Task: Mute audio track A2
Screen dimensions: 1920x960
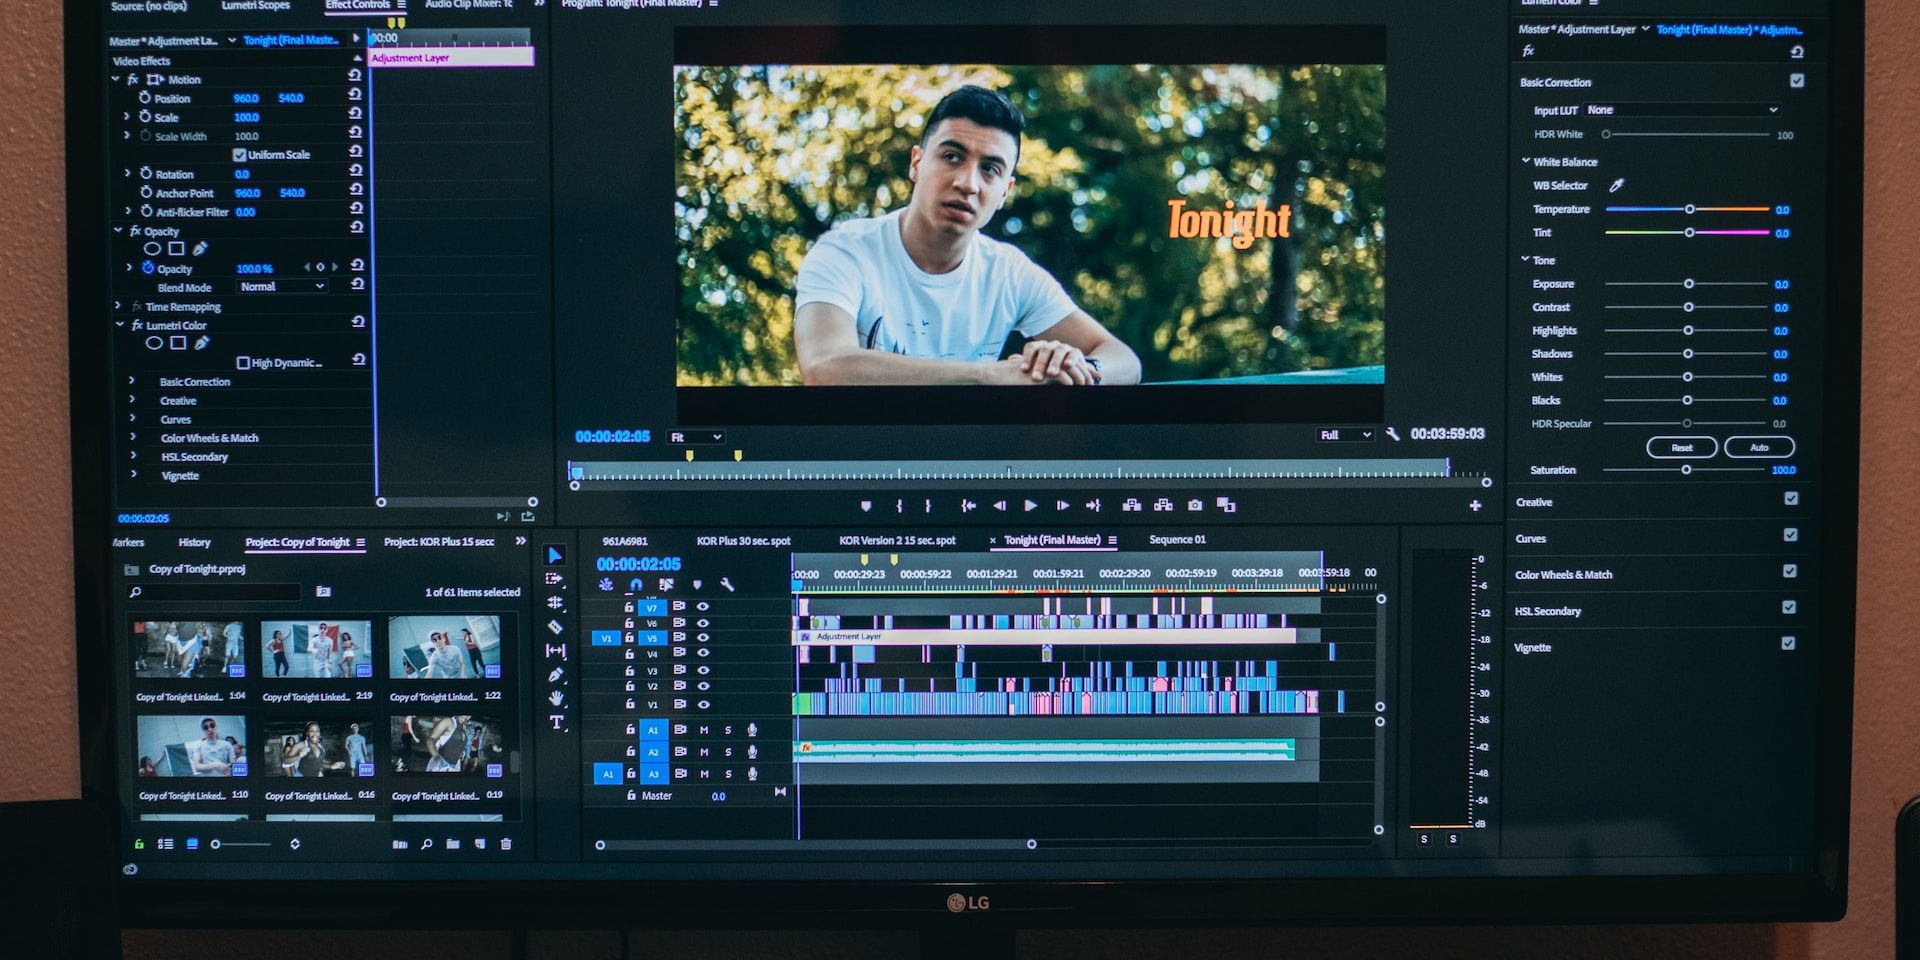Action: pyautogui.click(x=704, y=751)
